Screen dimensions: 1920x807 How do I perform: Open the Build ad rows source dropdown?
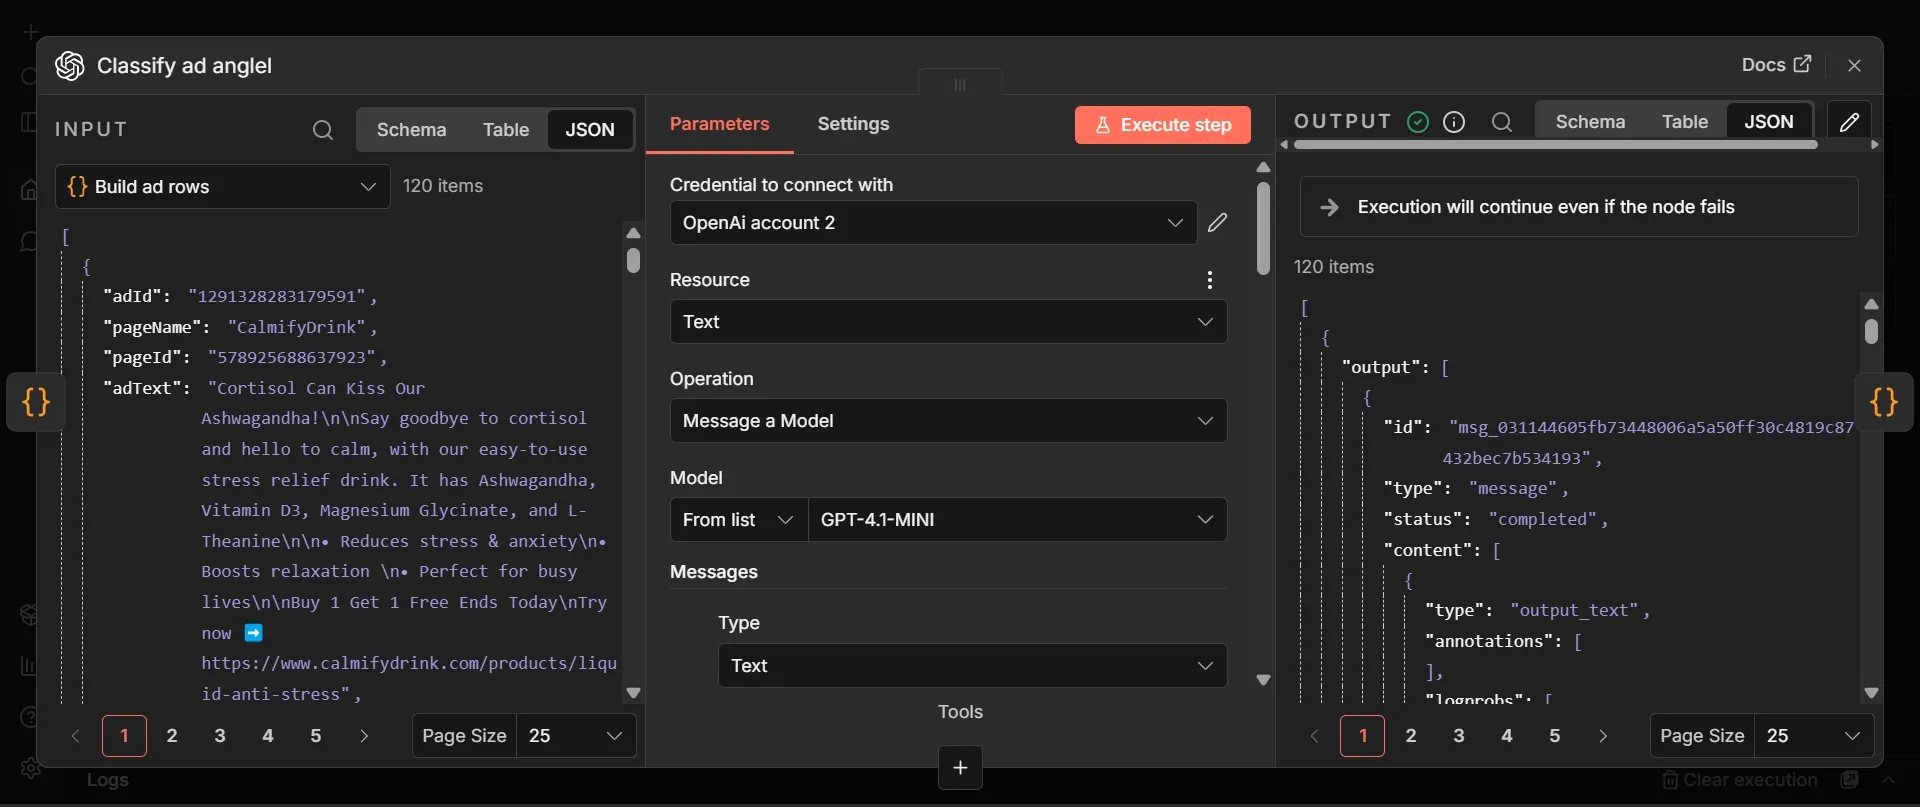pyautogui.click(x=222, y=187)
